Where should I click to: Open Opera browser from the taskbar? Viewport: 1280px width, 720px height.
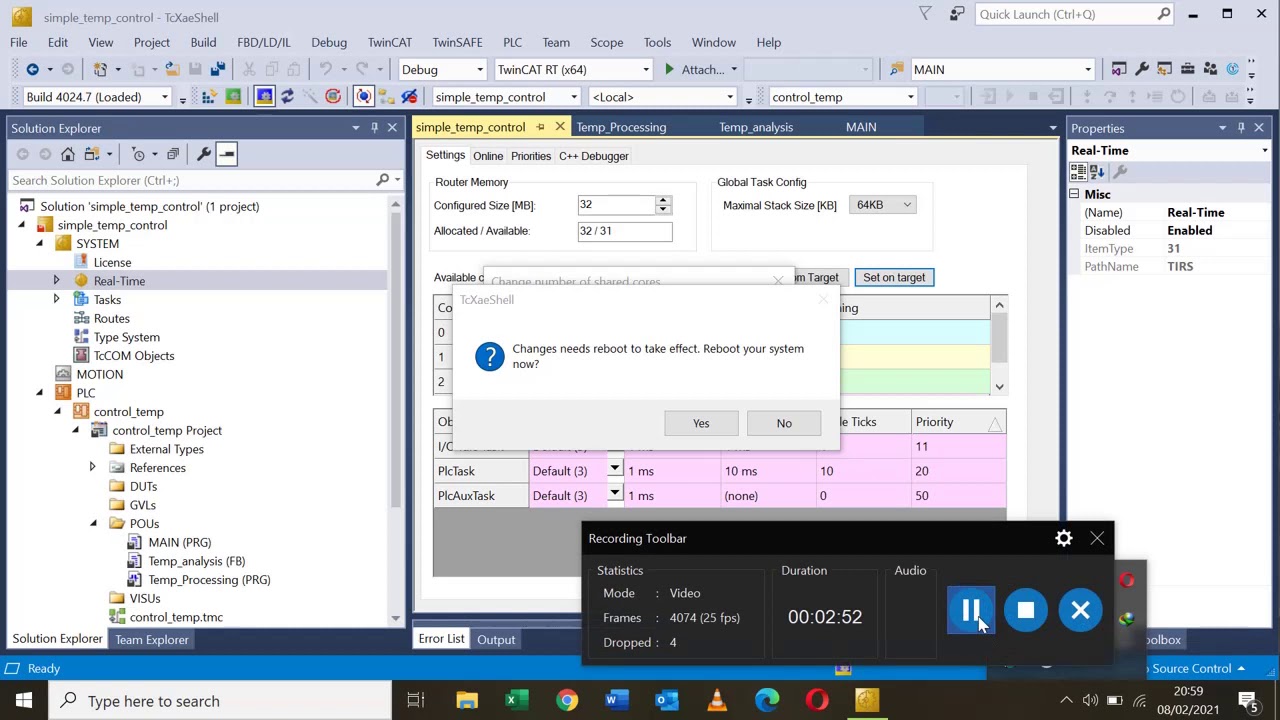point(817,701)
